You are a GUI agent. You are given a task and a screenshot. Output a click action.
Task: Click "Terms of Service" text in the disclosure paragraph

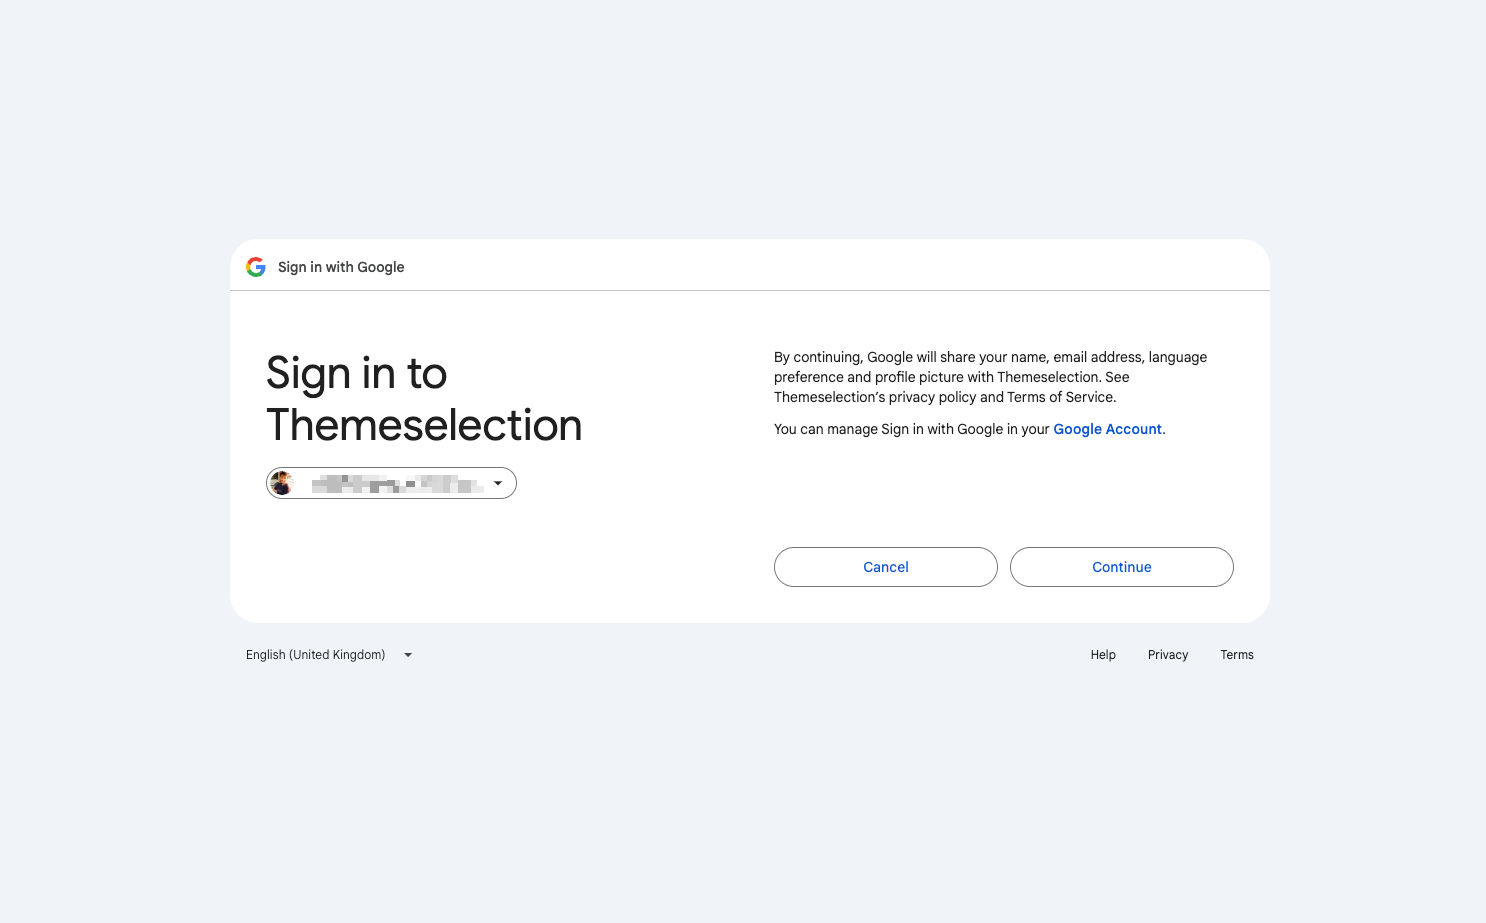[1060, 397]
